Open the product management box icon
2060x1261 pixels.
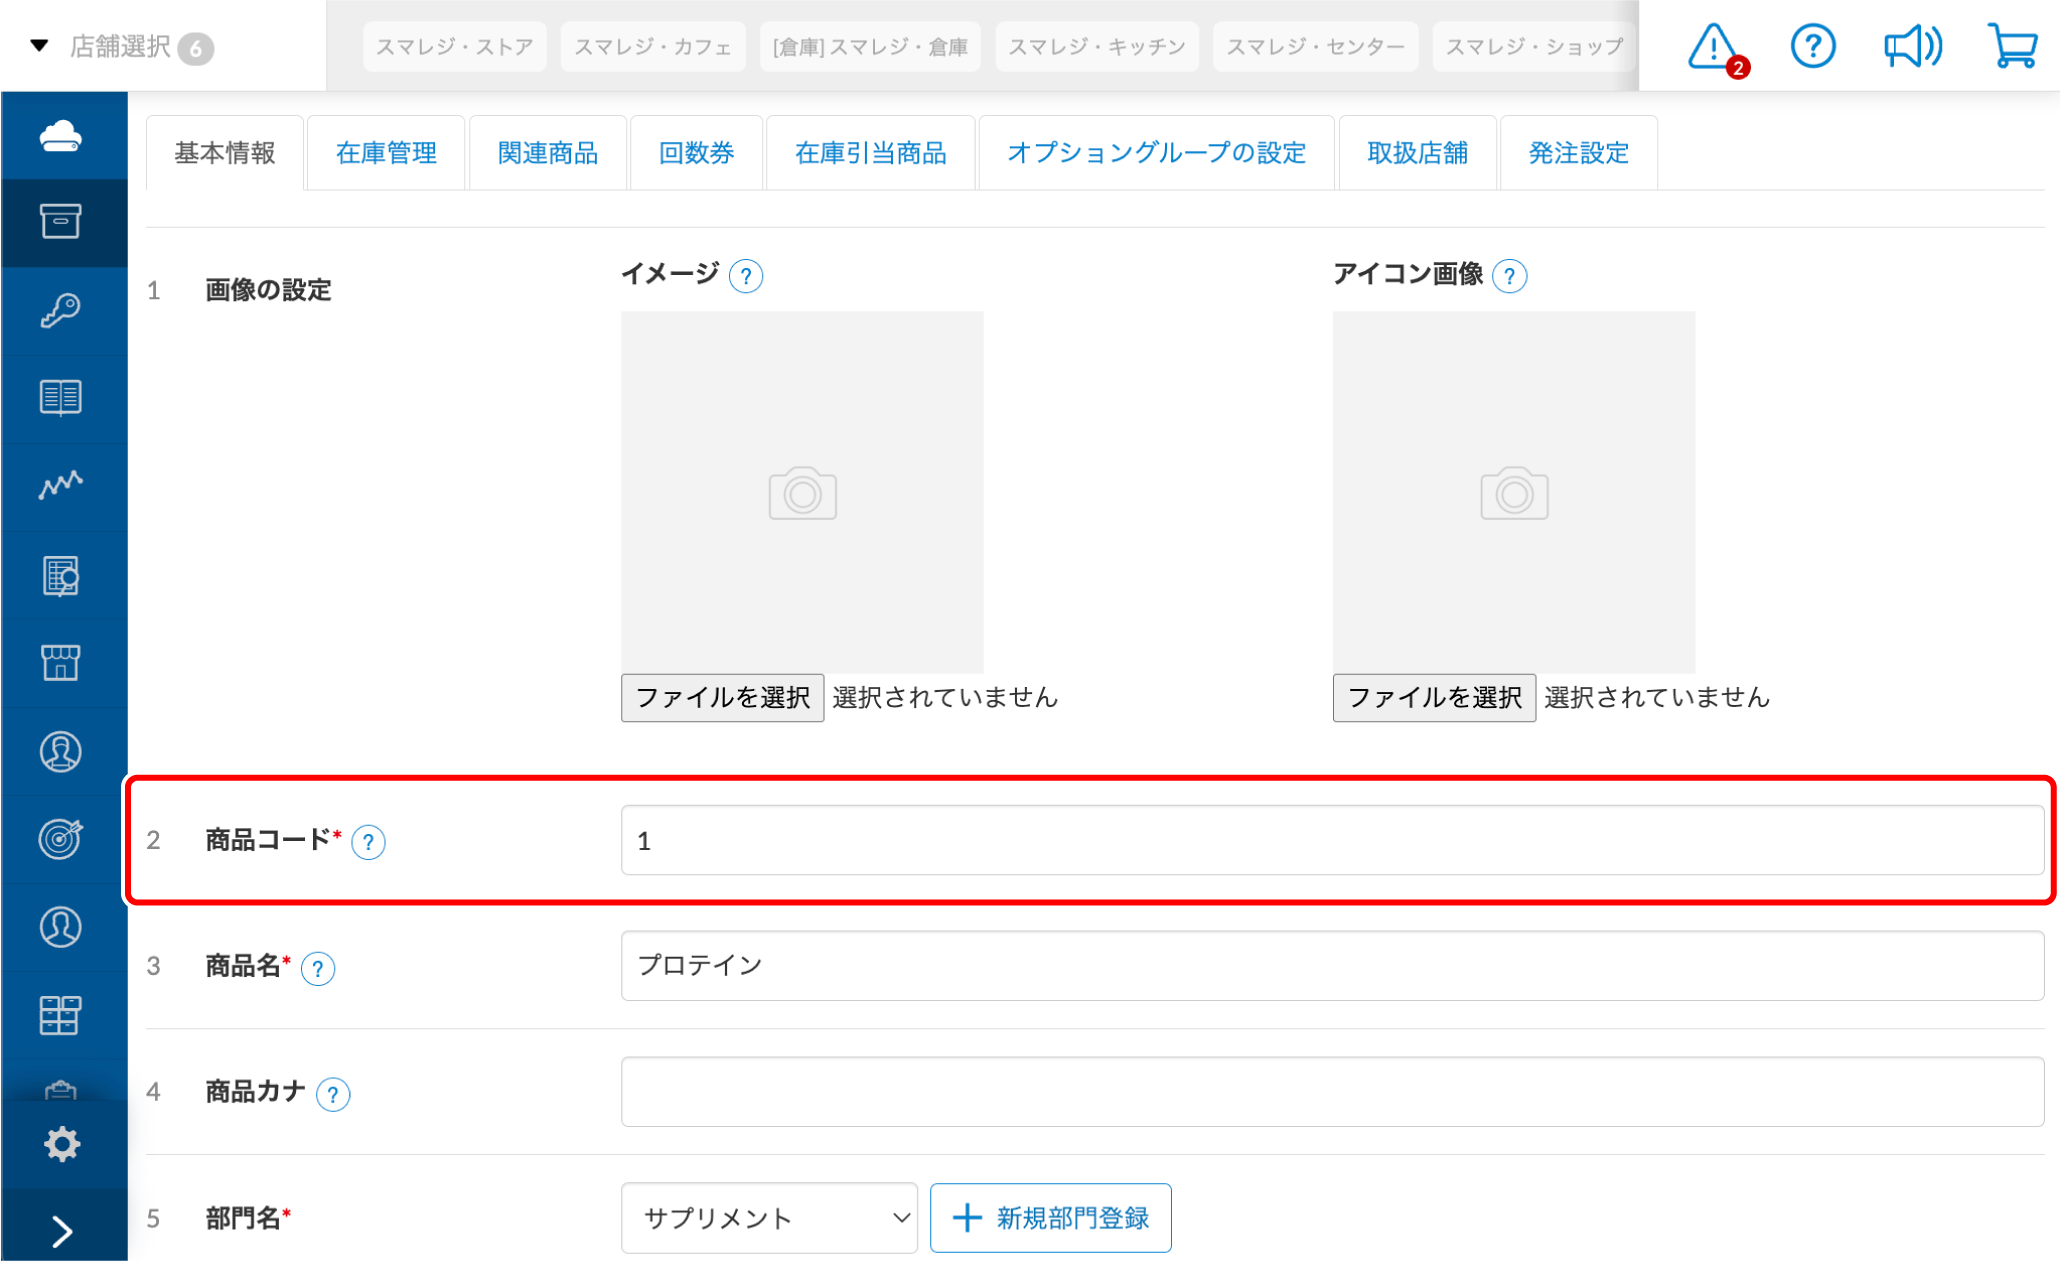63,222
